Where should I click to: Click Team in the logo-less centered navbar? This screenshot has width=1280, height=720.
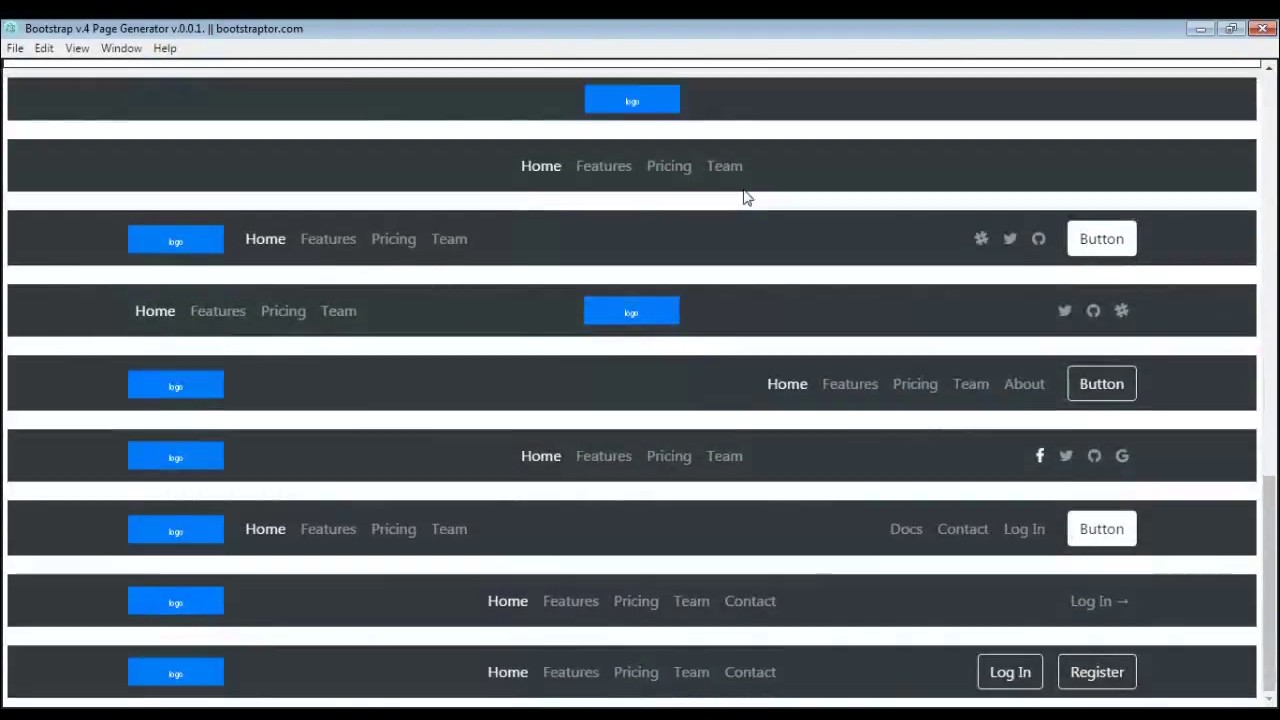pos(725,166)
